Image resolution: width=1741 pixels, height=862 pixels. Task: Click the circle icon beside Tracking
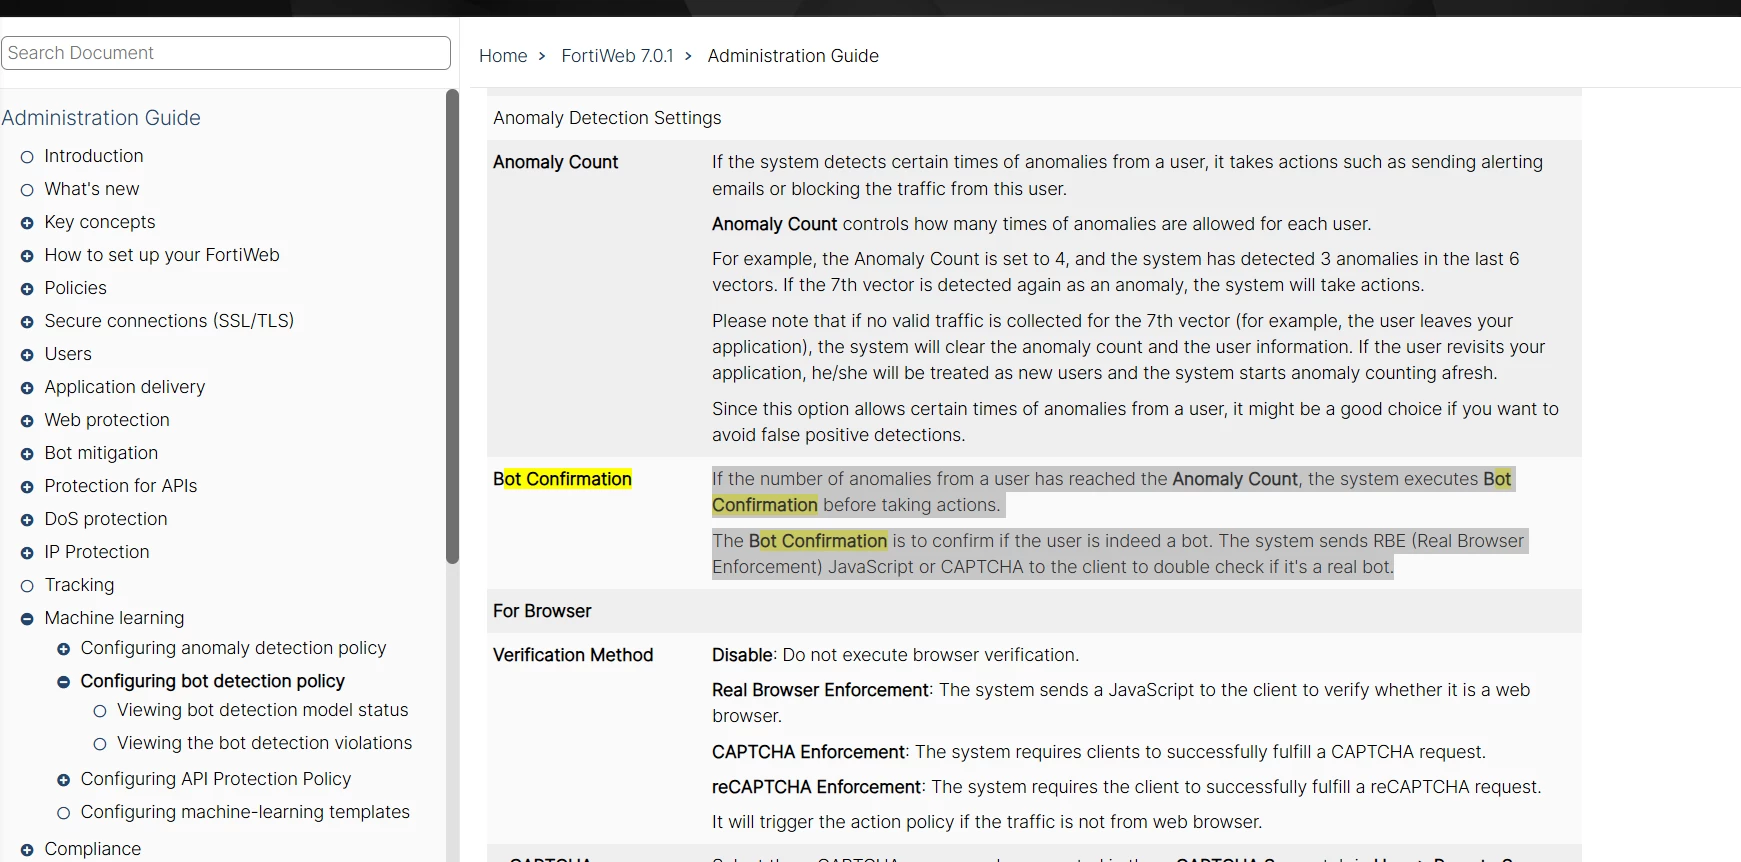(27, 586)
